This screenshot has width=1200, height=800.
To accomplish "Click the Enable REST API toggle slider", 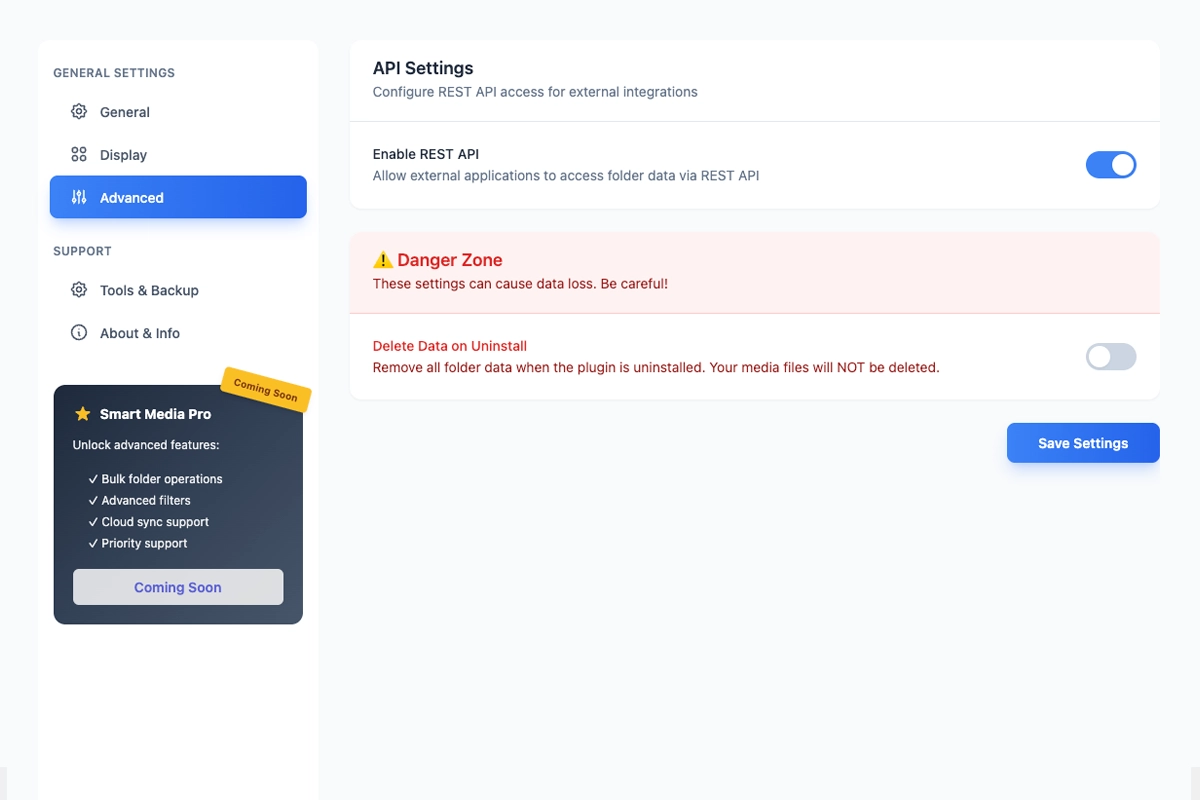I will coord(1111,165).
